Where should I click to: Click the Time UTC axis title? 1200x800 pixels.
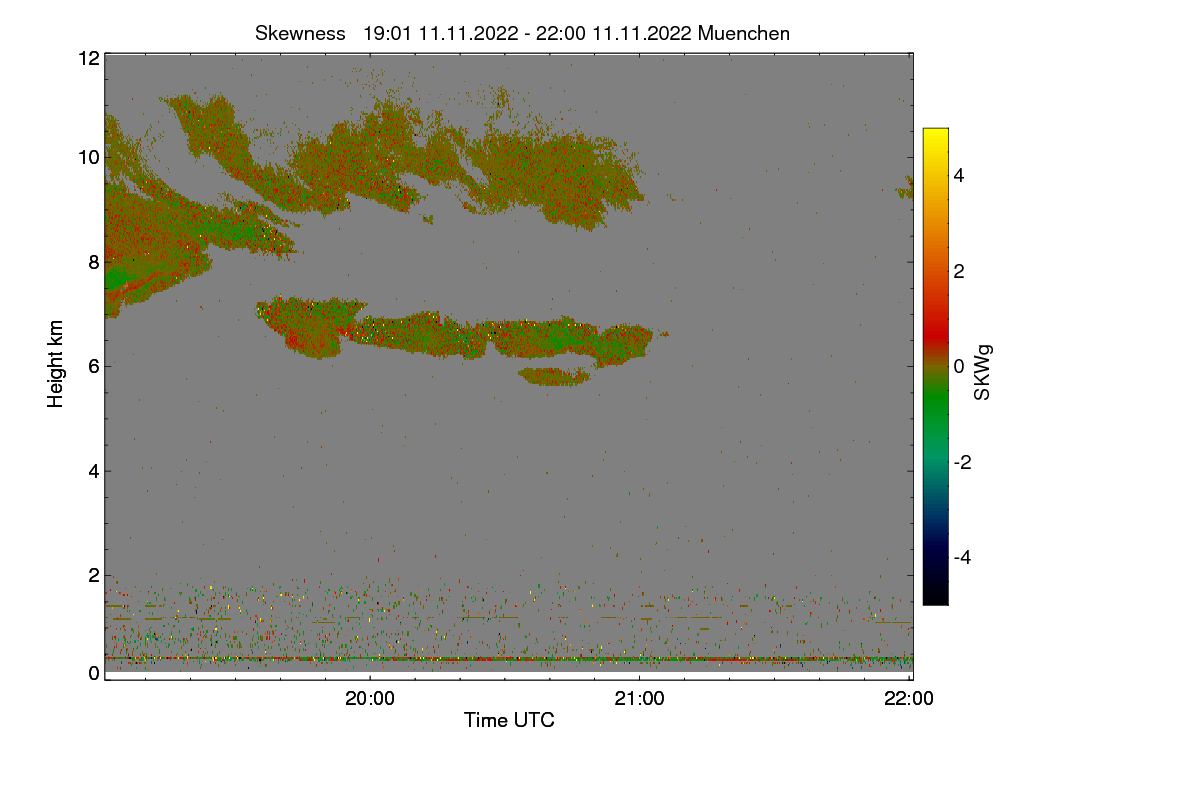509,720
